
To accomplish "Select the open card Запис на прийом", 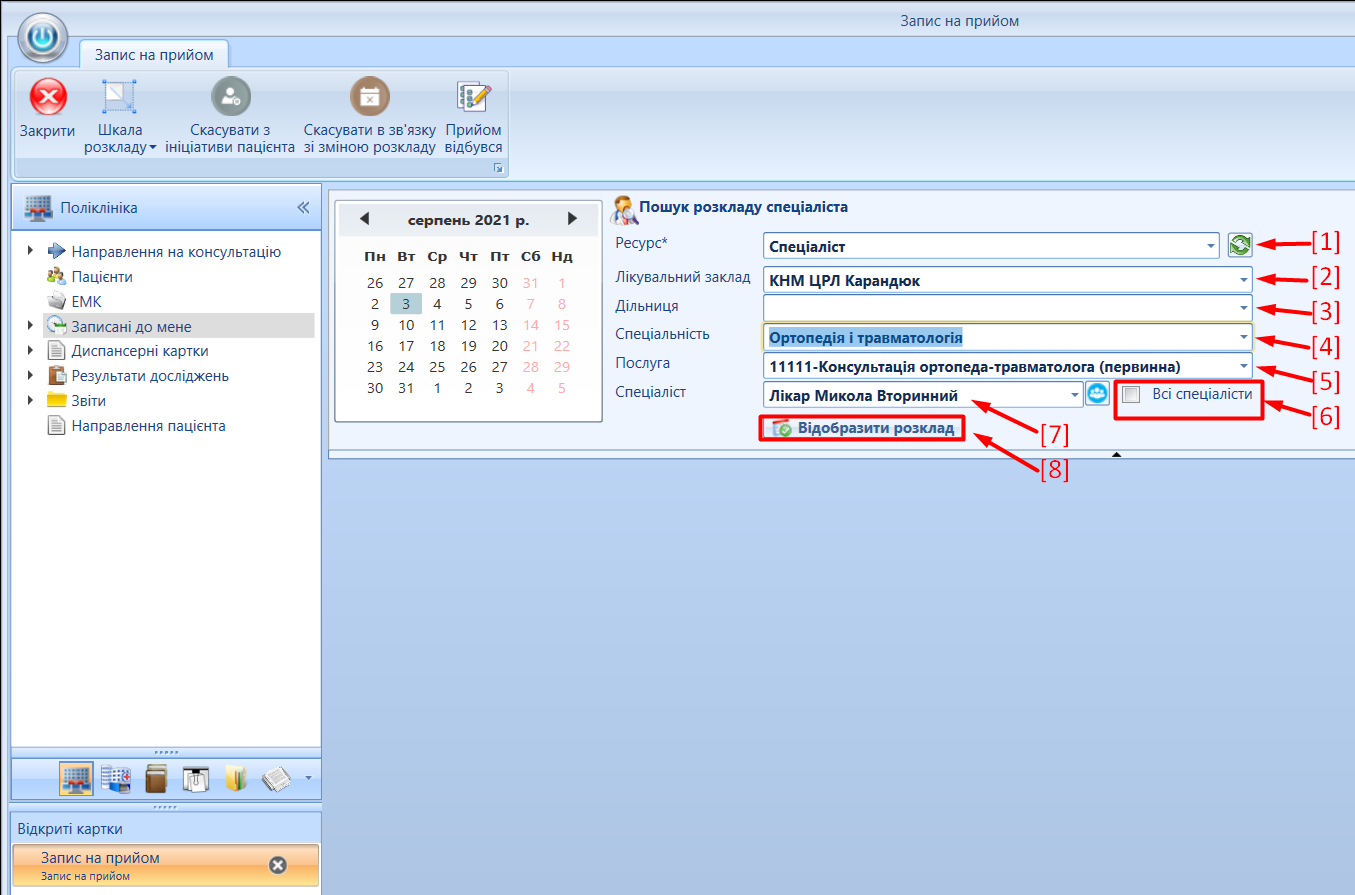I will (165, 865).
